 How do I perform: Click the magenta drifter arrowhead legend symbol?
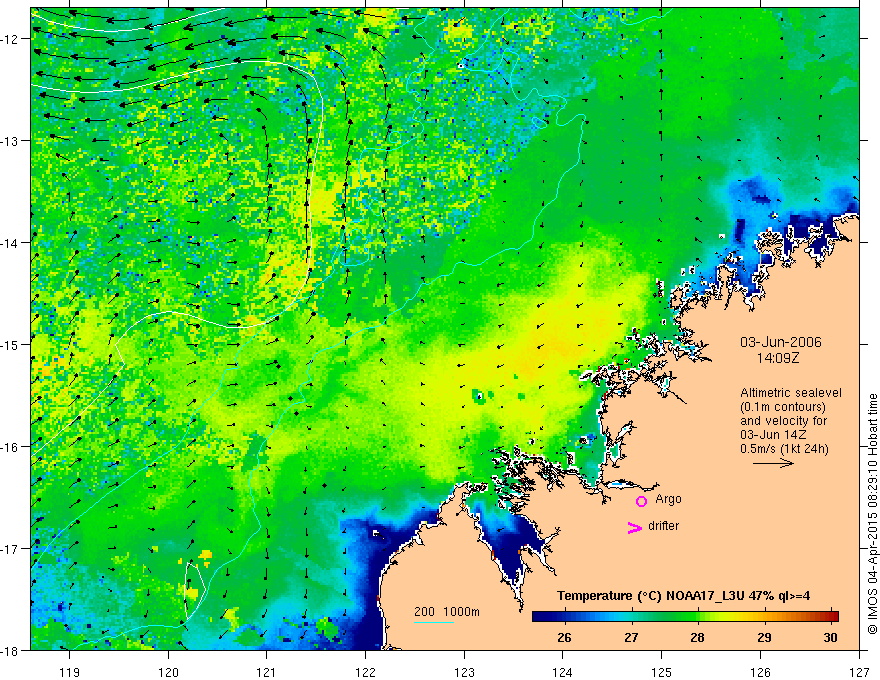635,527
